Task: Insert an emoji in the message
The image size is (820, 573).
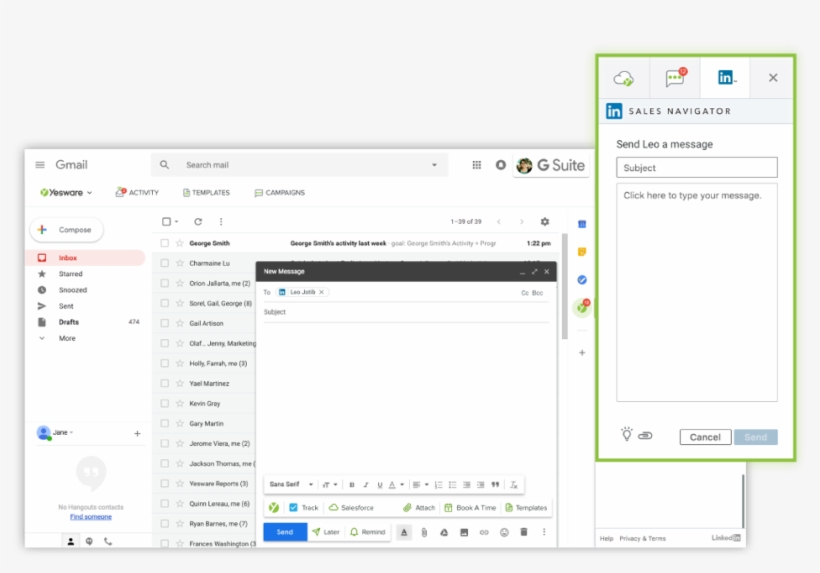Action: pos(504,532)
